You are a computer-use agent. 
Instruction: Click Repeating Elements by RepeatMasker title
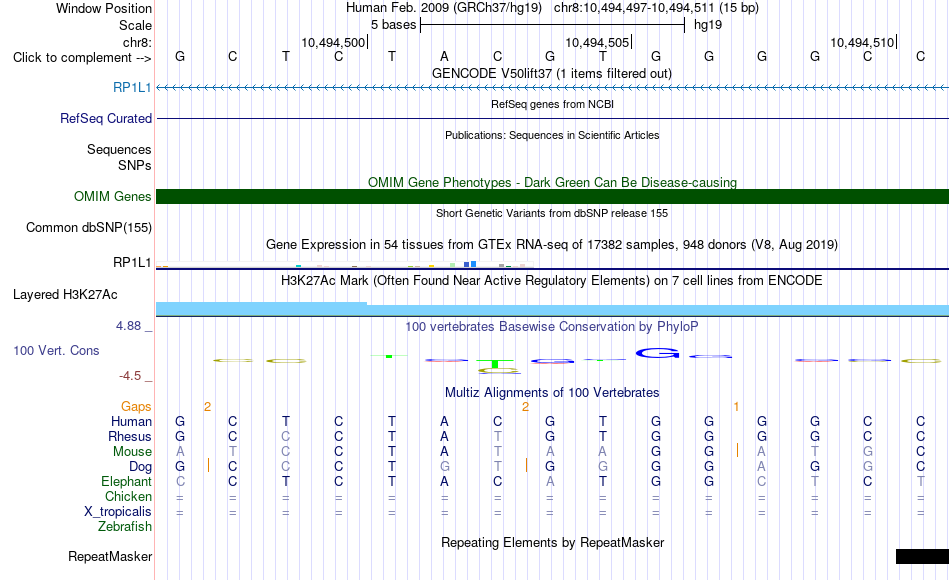coord(552,542)
